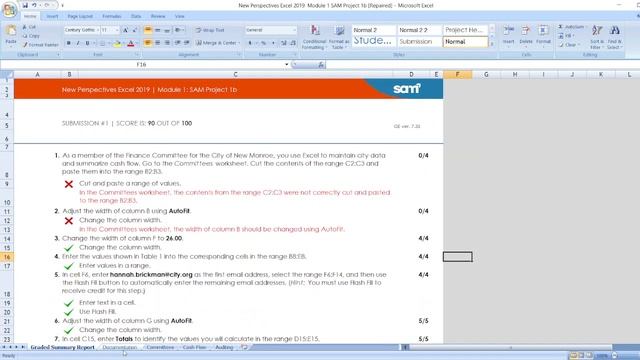This screenshot has width=640, height=360.
Task: Increase decimal places in Number group
Action: coord(284,43)
